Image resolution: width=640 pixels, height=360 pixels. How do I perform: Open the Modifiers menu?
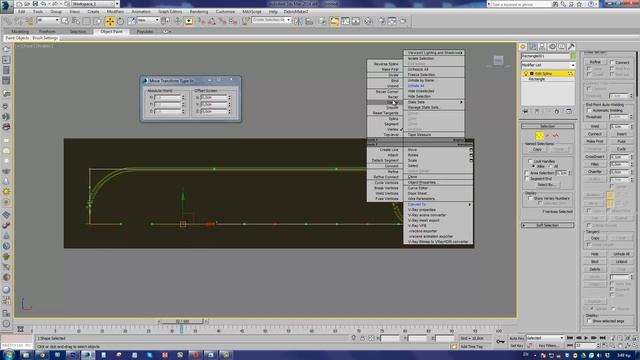pyautogui.click(x=115, y=11)
